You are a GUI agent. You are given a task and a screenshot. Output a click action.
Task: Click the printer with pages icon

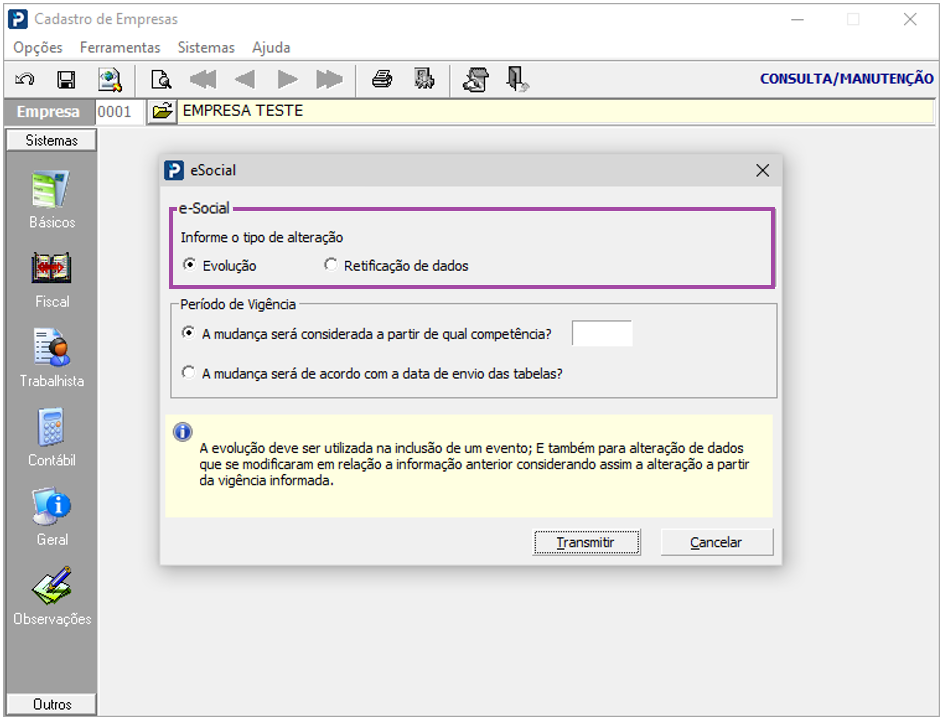[x=476, y=79]
